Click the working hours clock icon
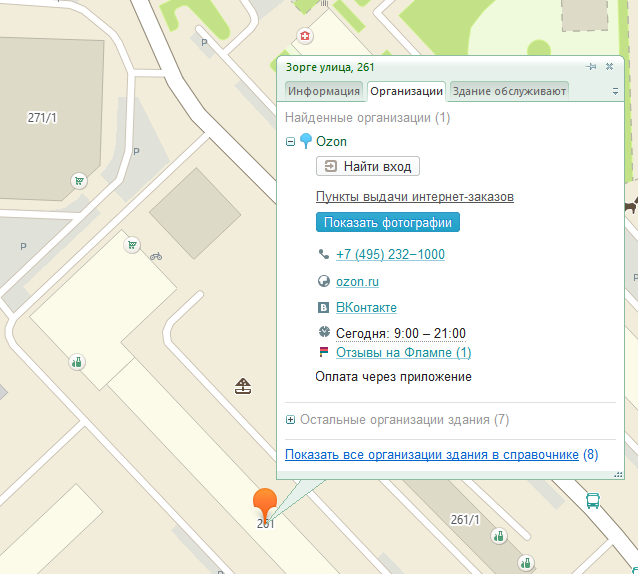Viewport: 638px width, 574px height. [324, 332]
